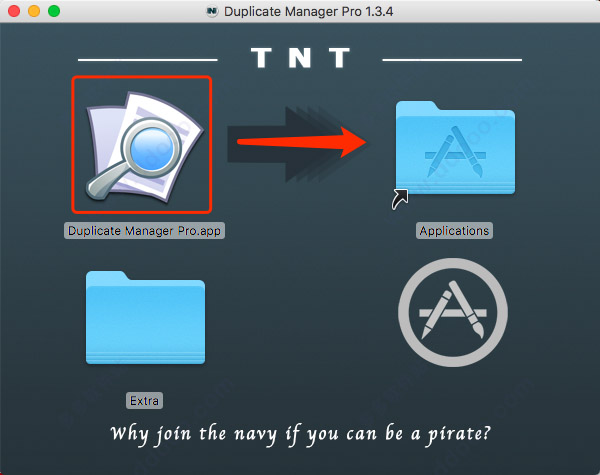
Task: Click the gray App Store circle icon
Action: tap(453, 312)
